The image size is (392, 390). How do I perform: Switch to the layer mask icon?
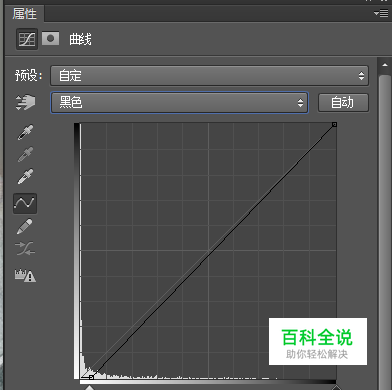[50, 39]
